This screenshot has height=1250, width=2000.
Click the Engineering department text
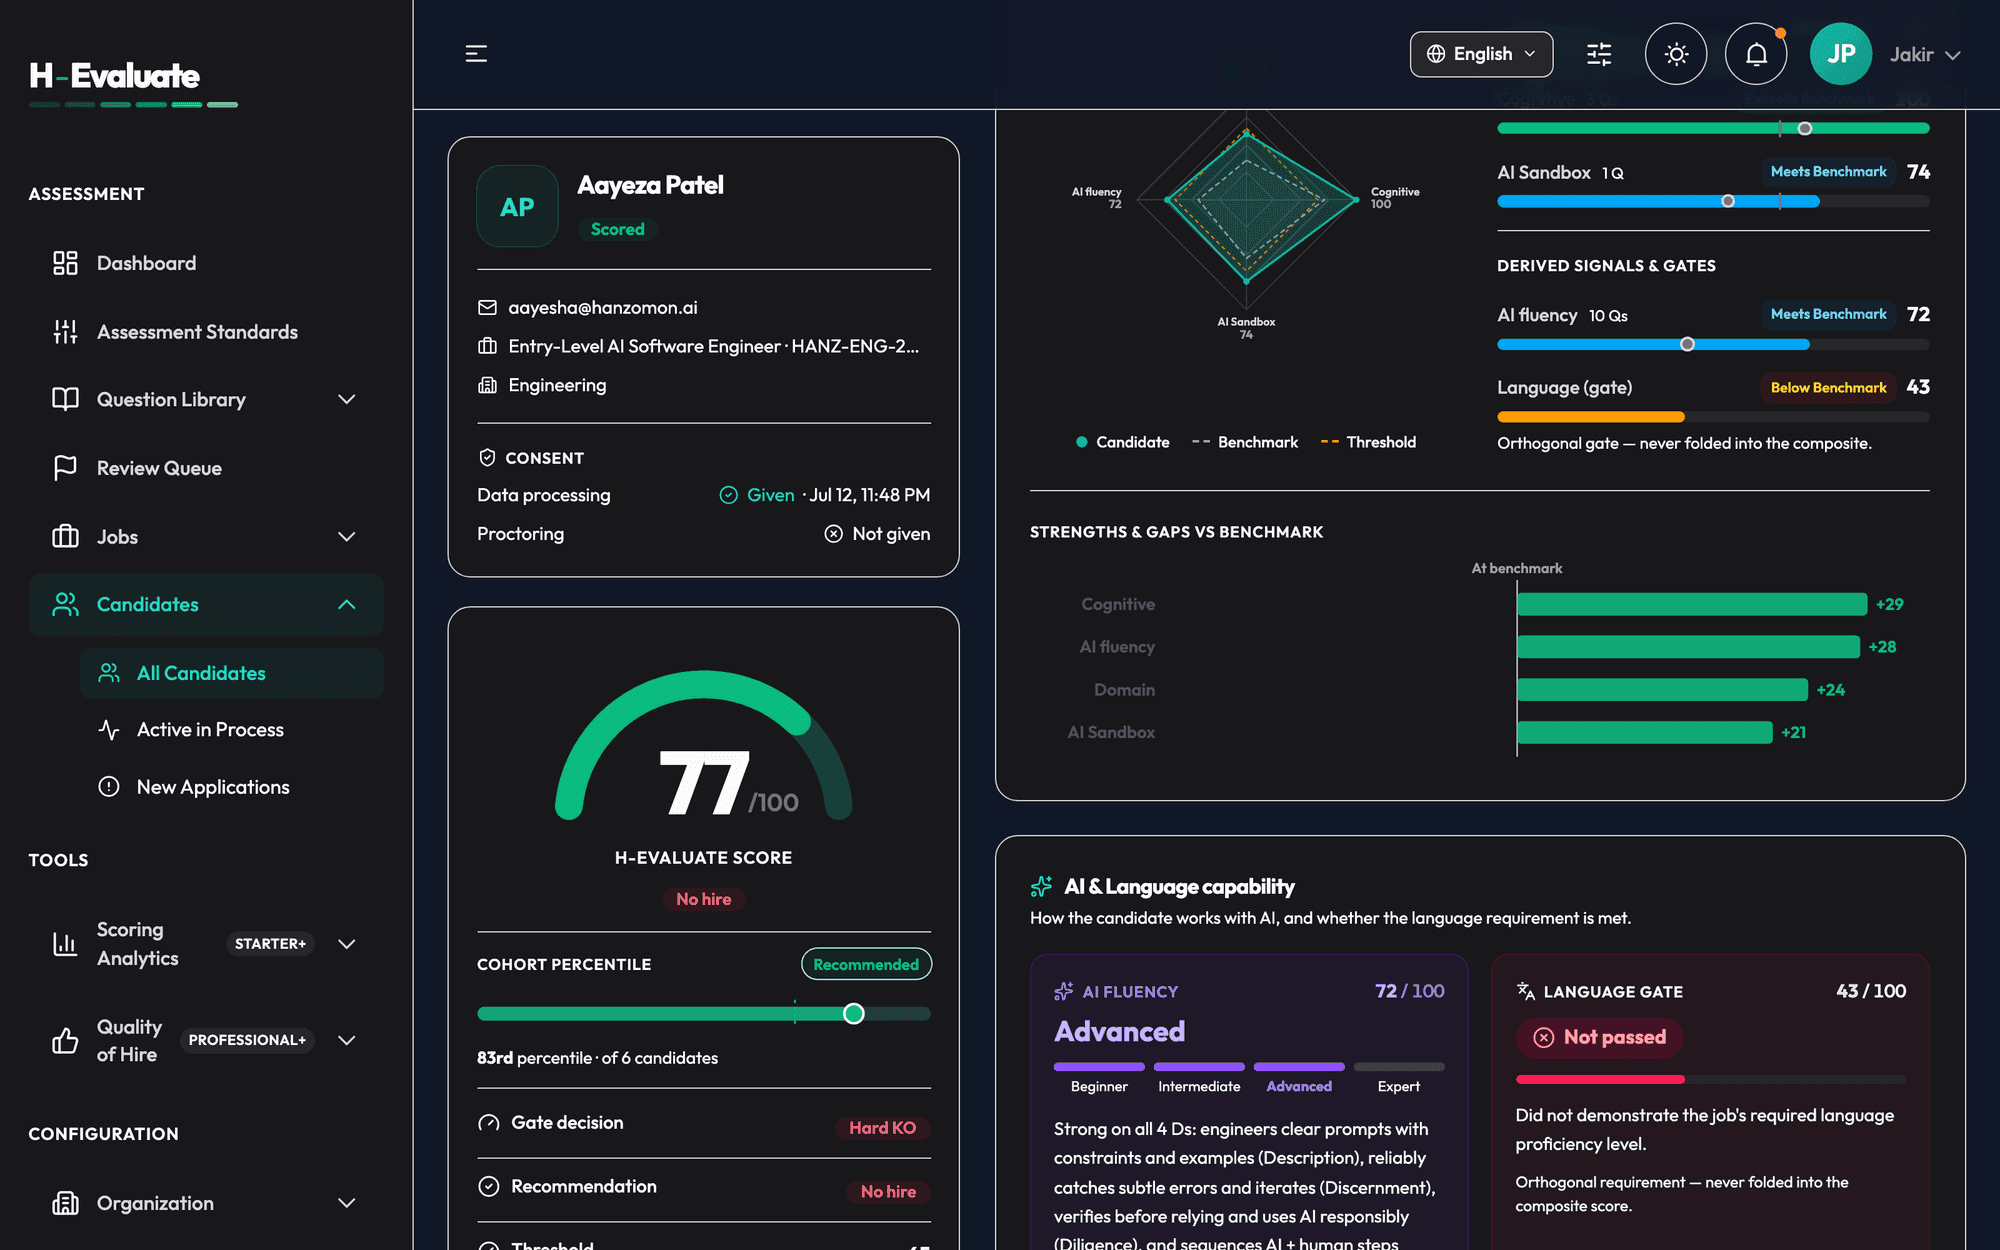tap(557, 385)
